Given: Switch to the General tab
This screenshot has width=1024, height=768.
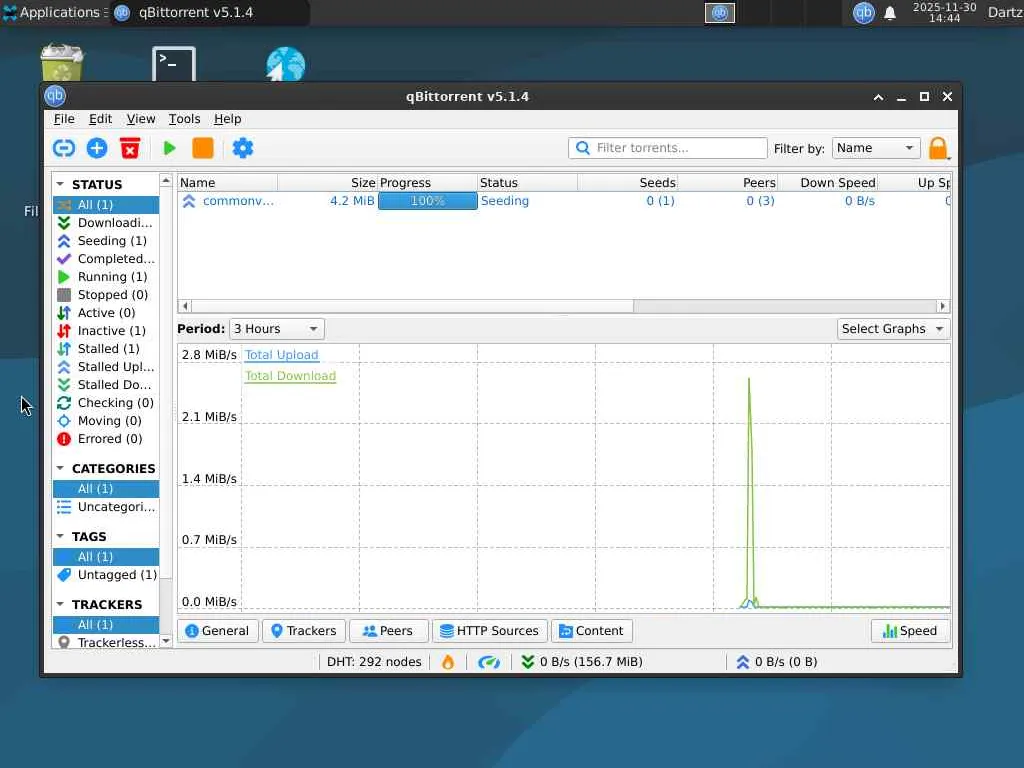Looking at the screenshot, I should [x=217, y=631].
